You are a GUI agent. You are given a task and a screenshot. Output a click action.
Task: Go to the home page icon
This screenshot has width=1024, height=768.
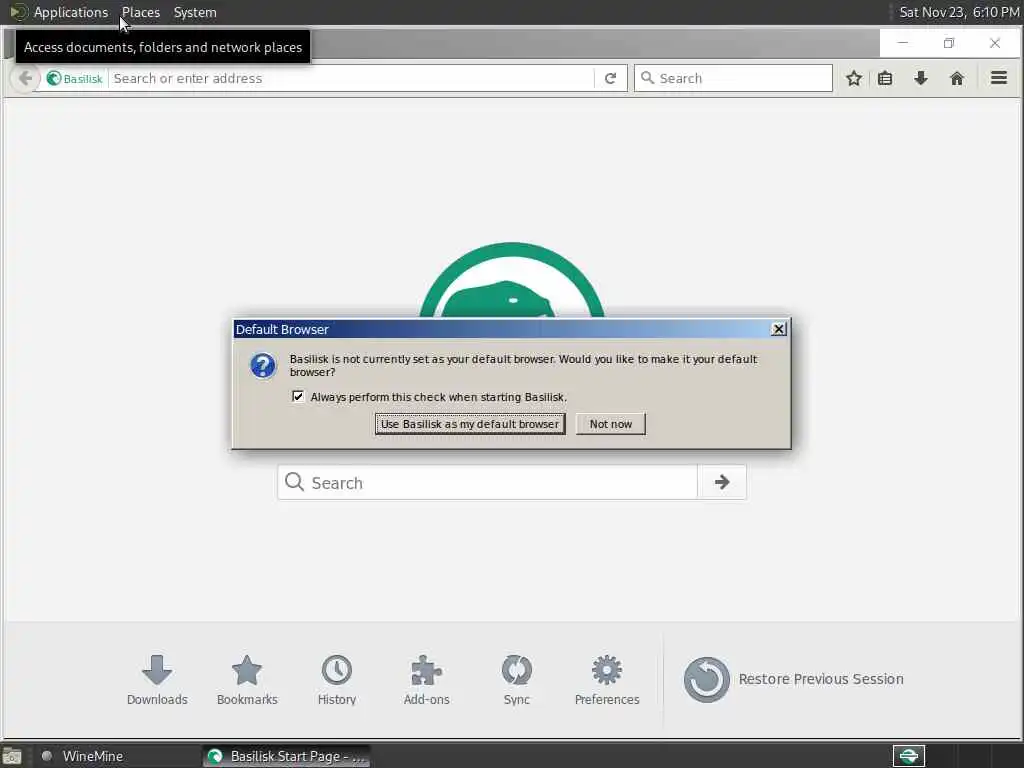957,78
